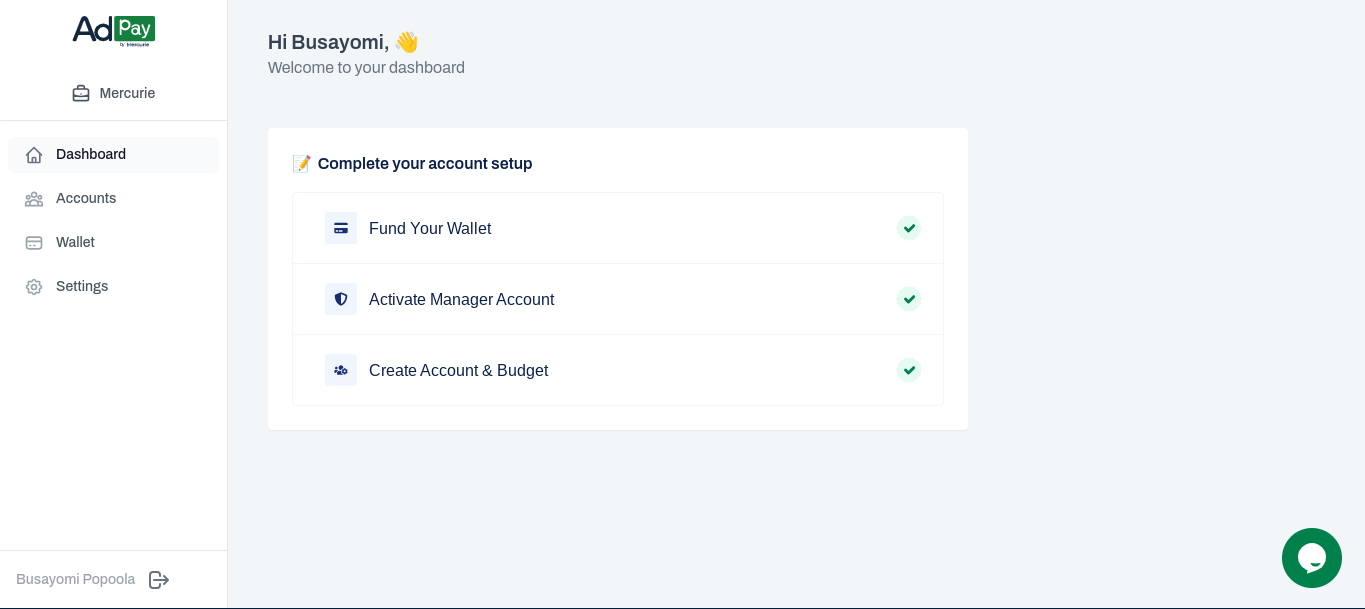Screen dimensions: 1365x609
Task: Click the Fund Your Wallet green checkmark
Action: (909, 228)
